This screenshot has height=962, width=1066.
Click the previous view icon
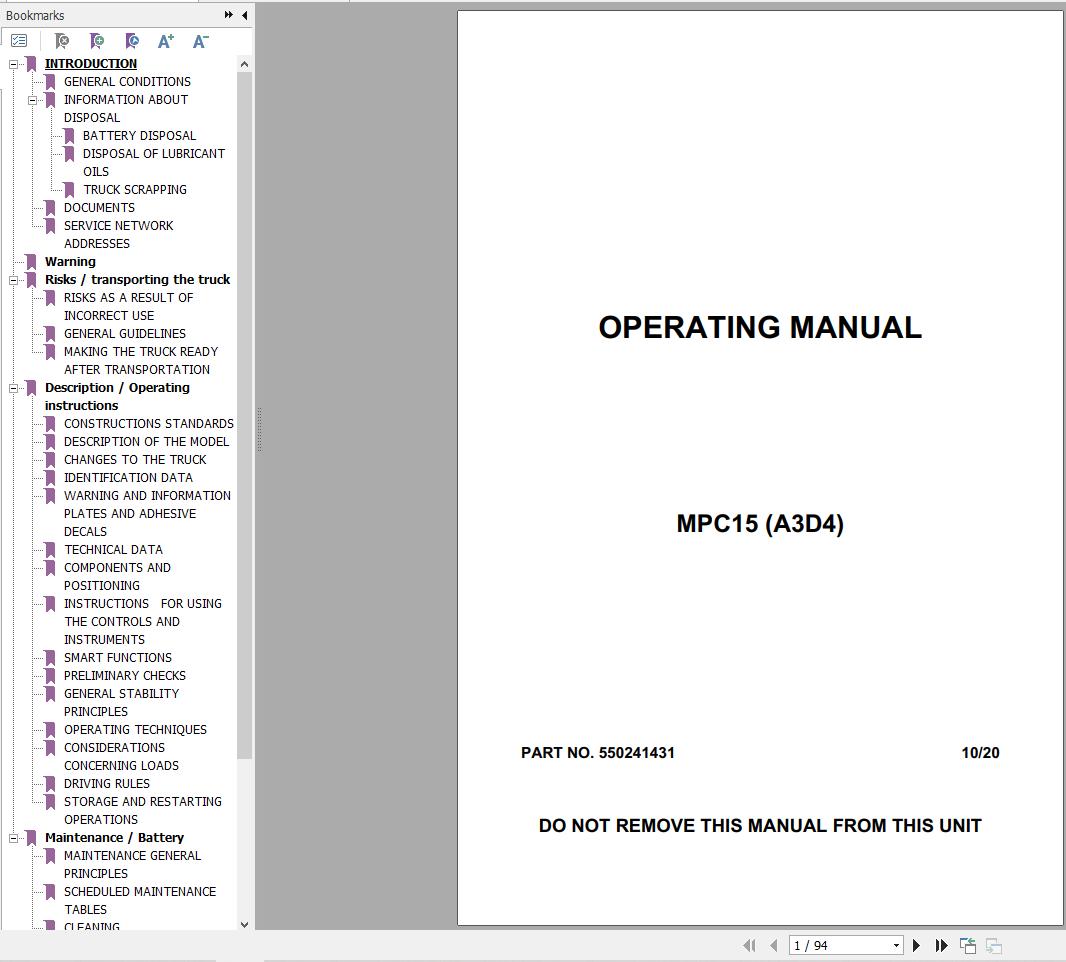(968, 945)
